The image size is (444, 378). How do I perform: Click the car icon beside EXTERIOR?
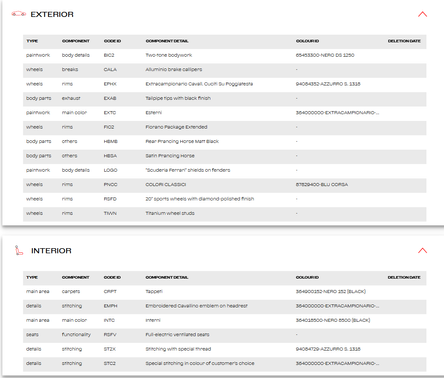18,14
